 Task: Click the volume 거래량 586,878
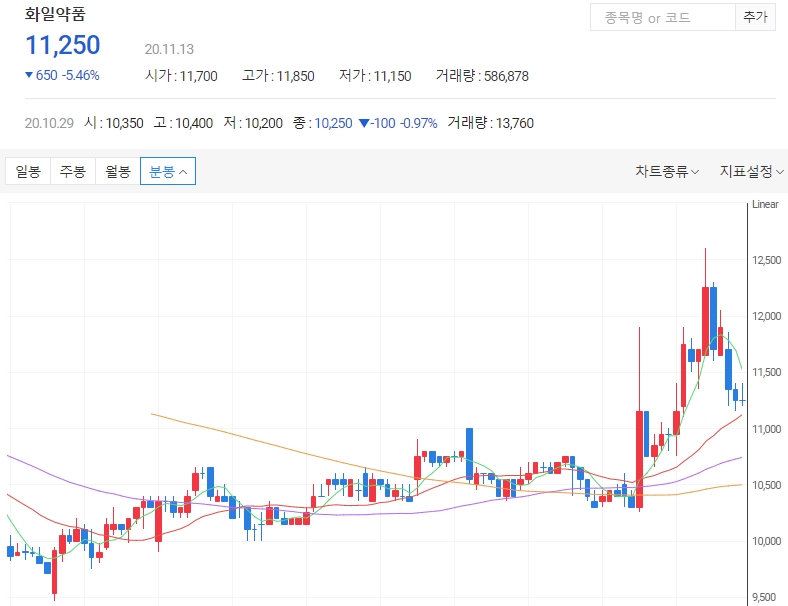(x=482, y=76)
